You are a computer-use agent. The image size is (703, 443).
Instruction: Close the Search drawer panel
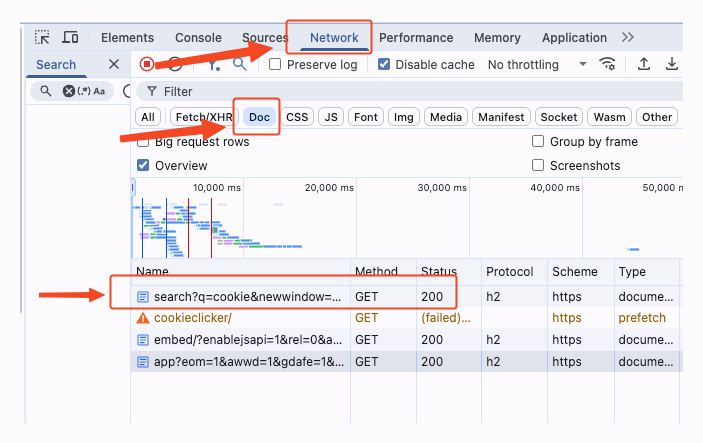pos(113,64)
